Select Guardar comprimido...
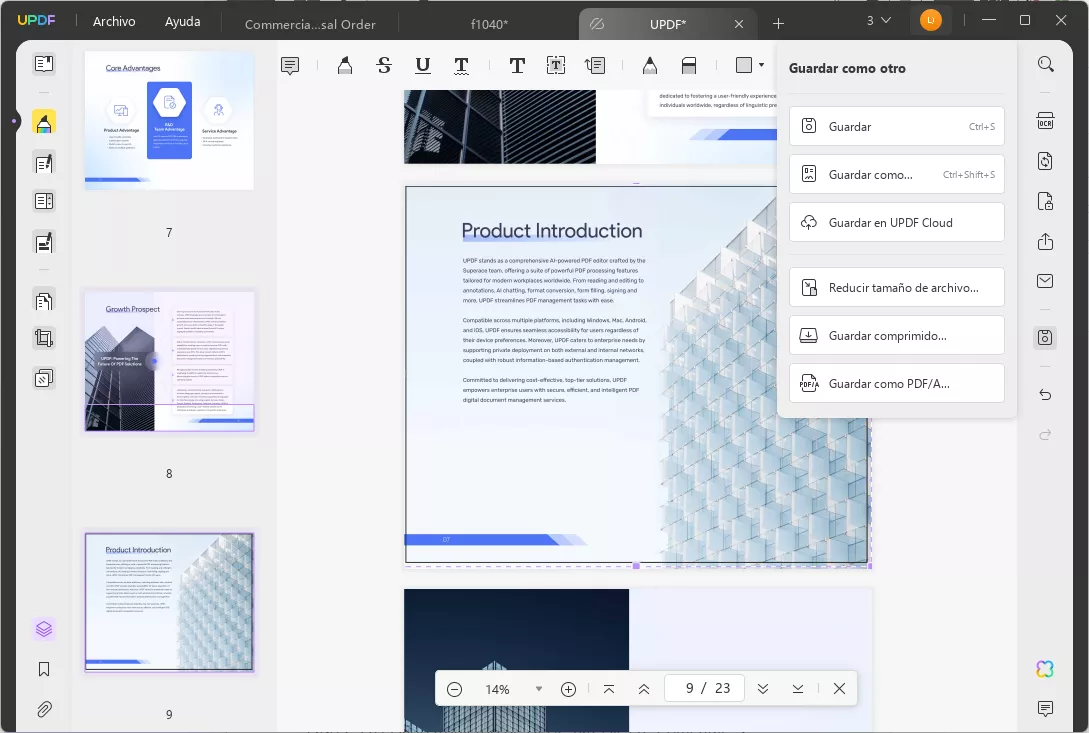 [897, 336]
